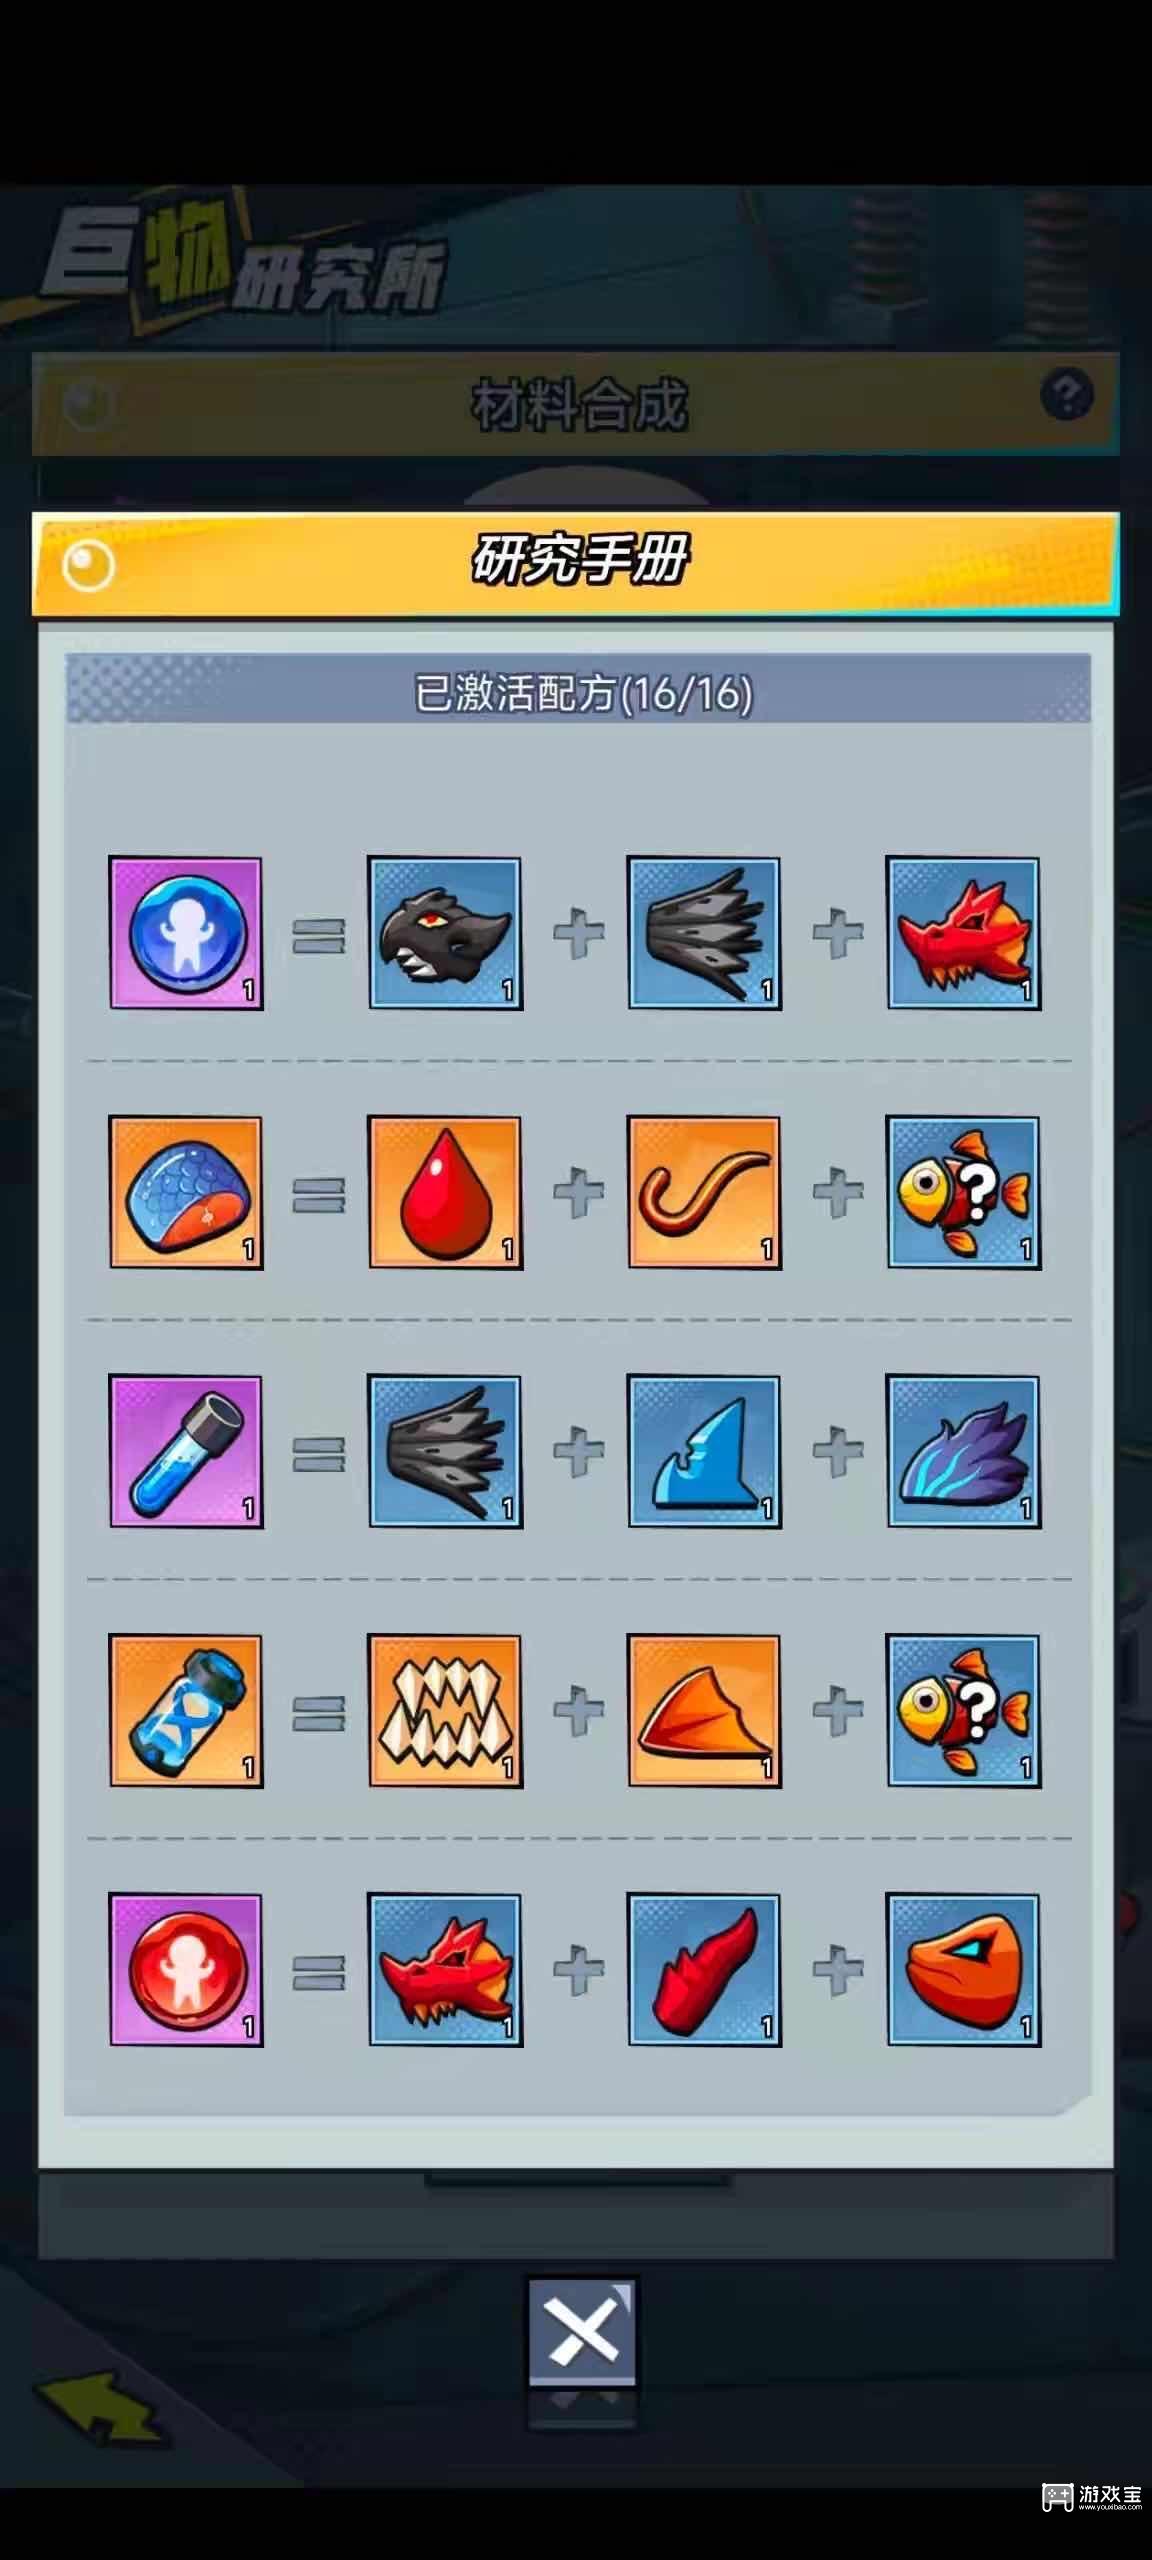Screen dimensions: 1152x2560
Task: Tap the red blood drop ingredient
Action: [x=445, y=1192]
